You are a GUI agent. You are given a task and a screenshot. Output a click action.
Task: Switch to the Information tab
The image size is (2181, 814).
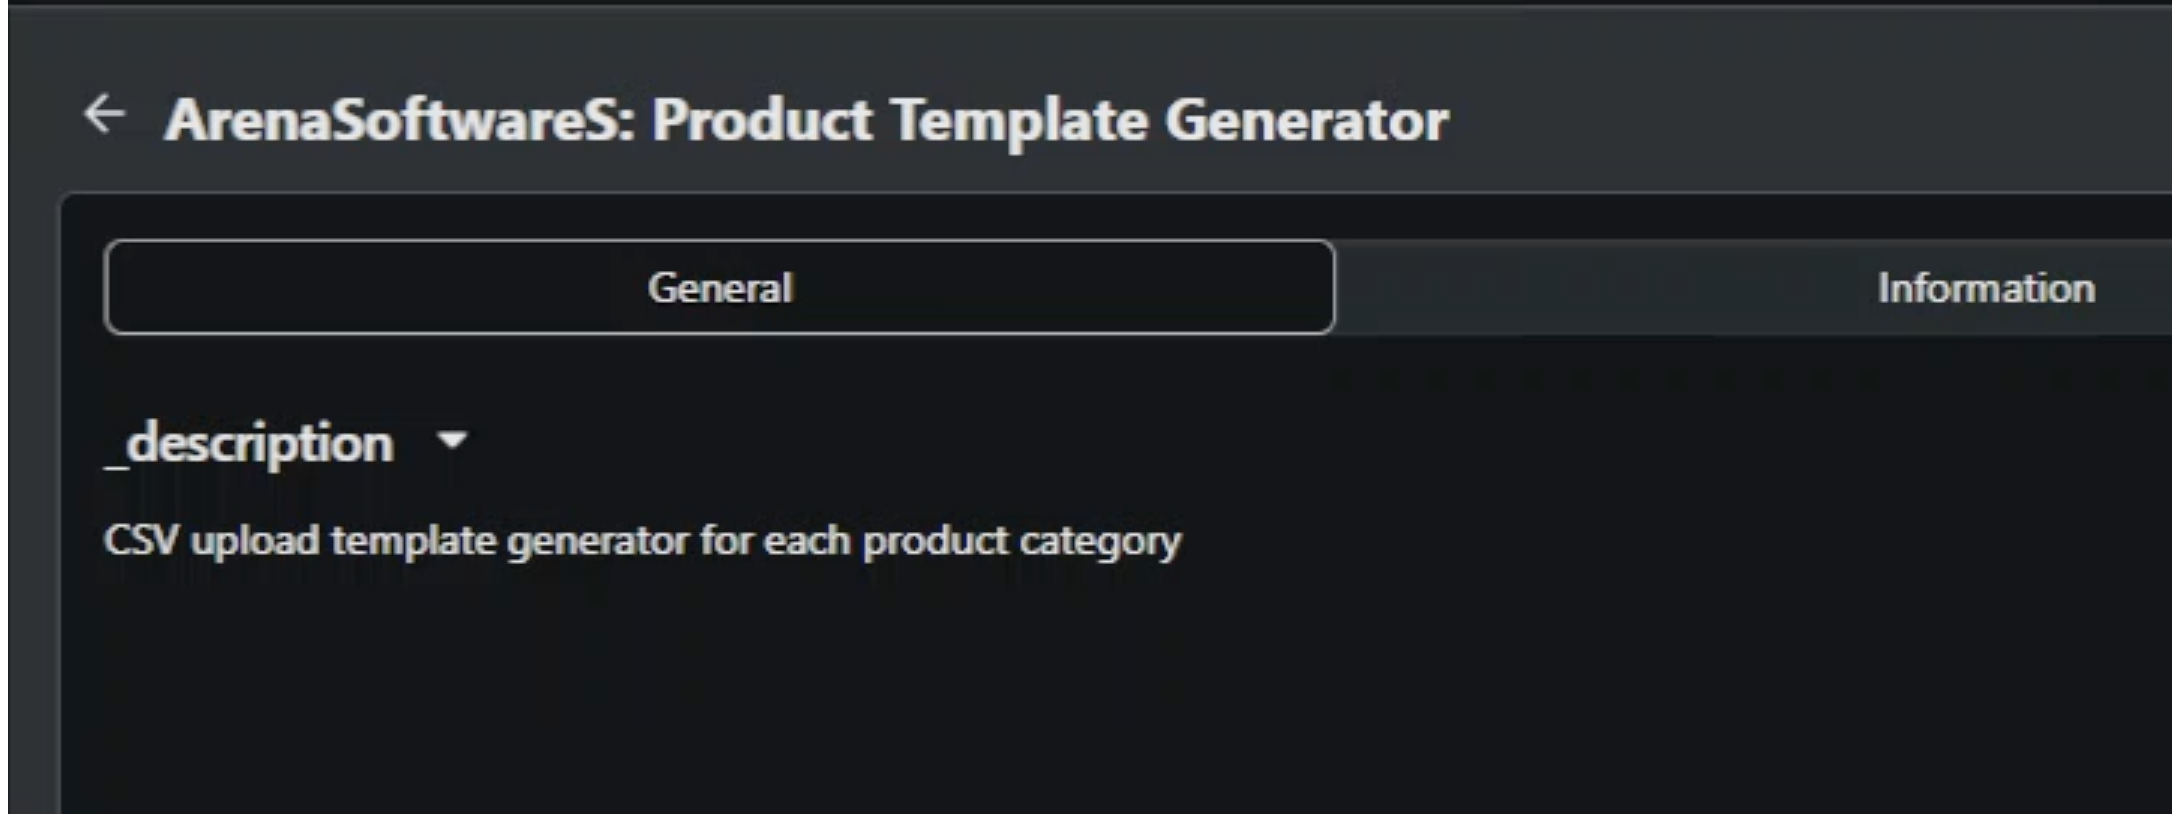[1985, 288]
